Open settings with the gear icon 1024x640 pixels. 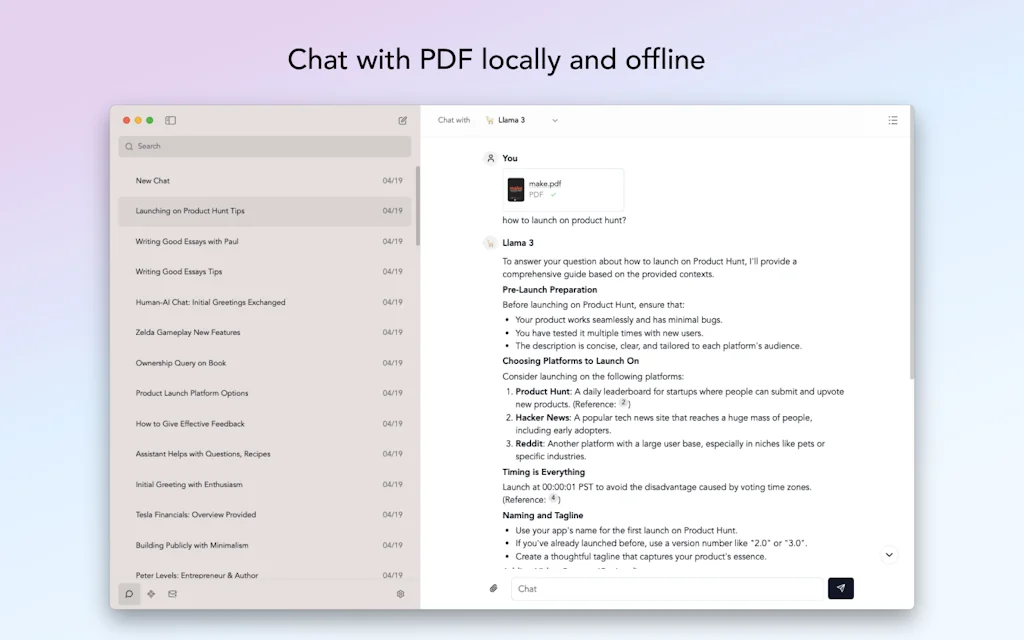[399, 593]
